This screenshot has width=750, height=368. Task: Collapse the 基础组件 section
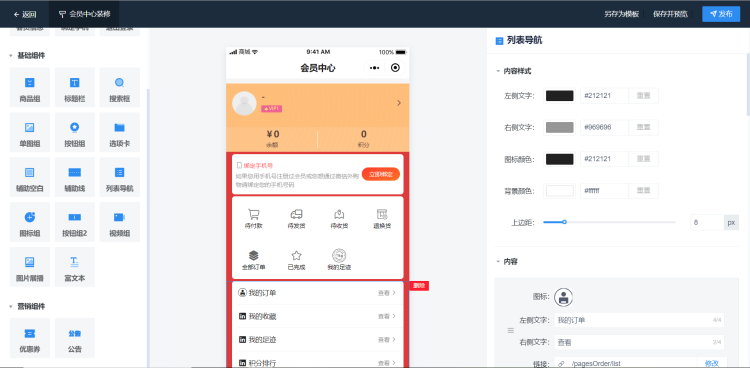(11, 56)
